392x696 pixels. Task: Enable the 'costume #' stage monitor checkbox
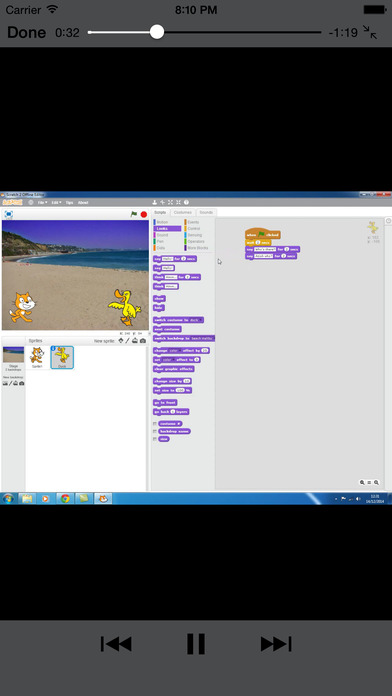coord(155,424)
